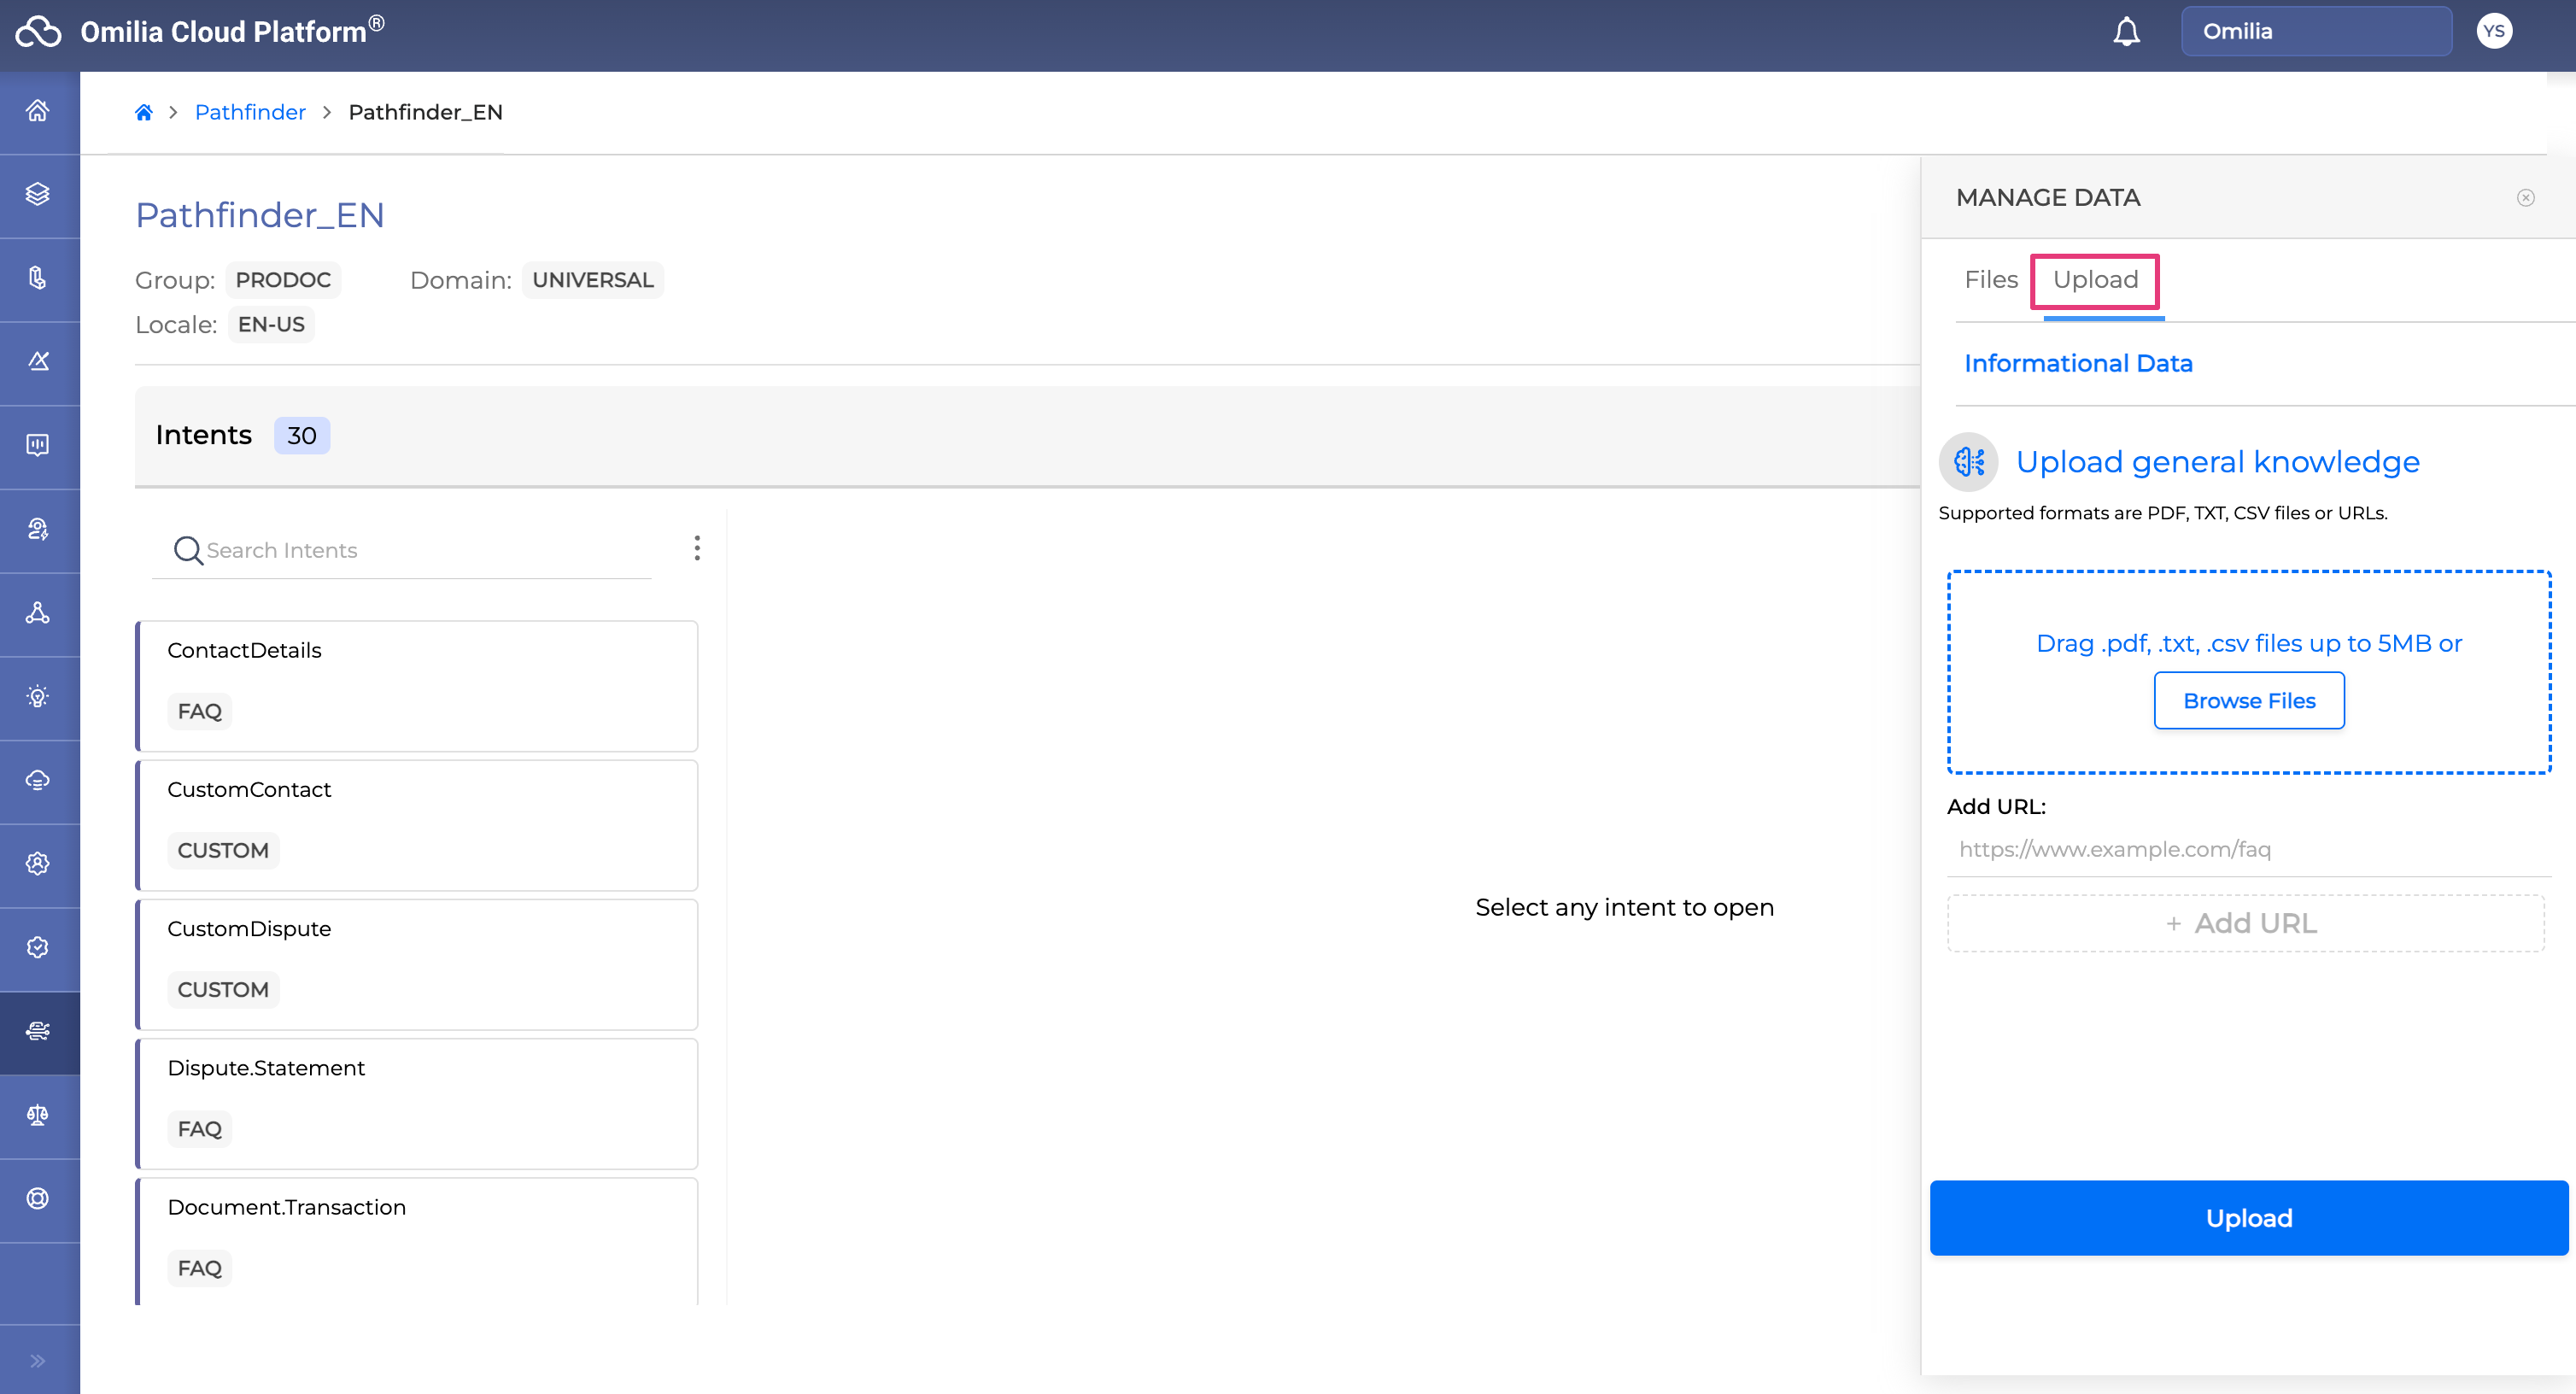Screen dimensions: 2576x1394
Task: Open the Omilia organization selector
Action: (2315, 31)
